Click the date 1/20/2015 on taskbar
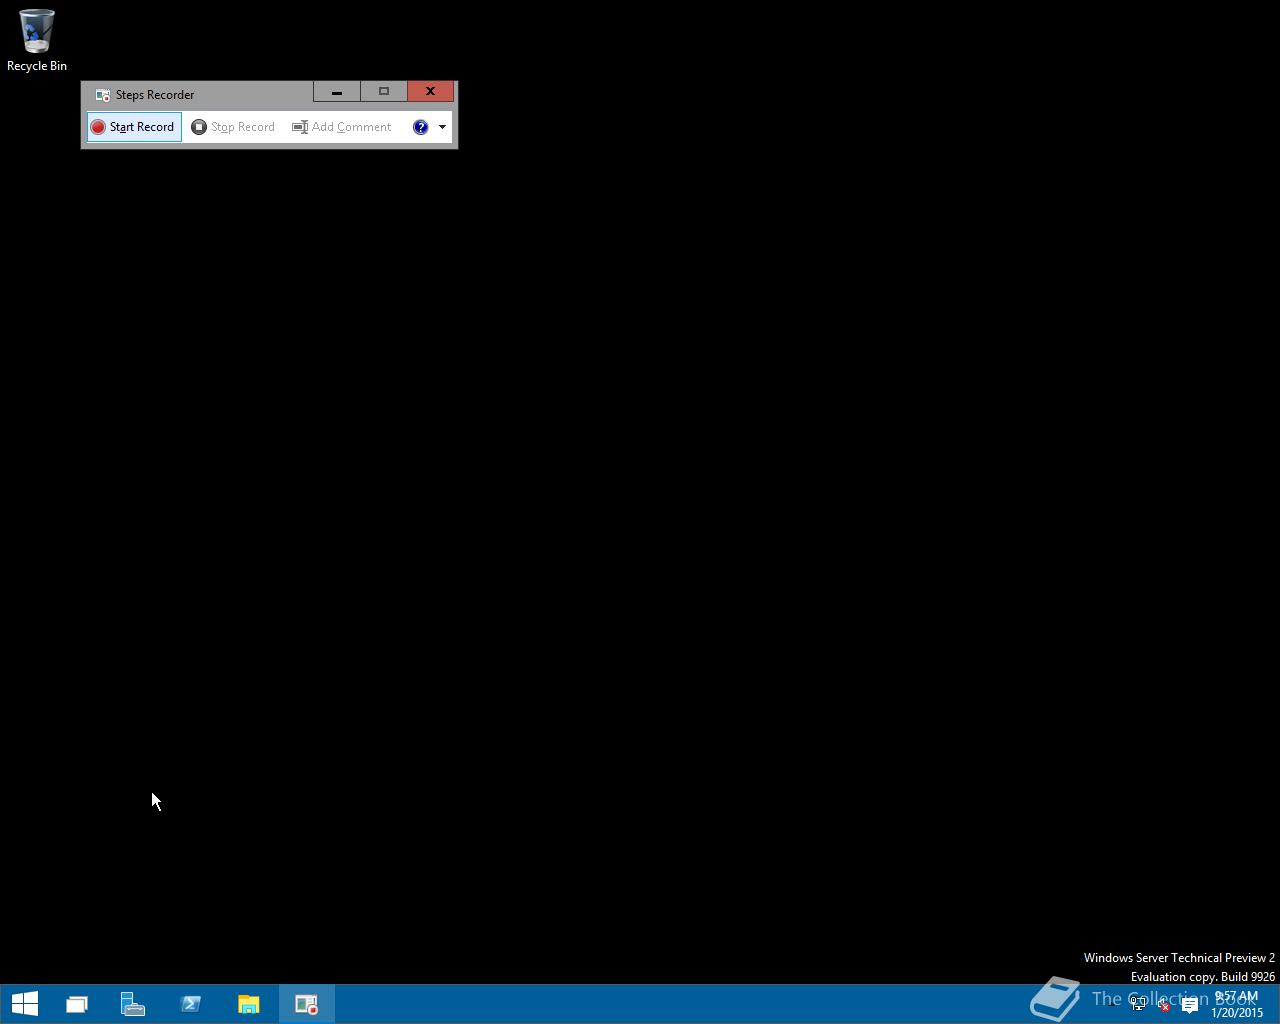This screenshot has height=1024, width=1280. click(1237, 1013)
